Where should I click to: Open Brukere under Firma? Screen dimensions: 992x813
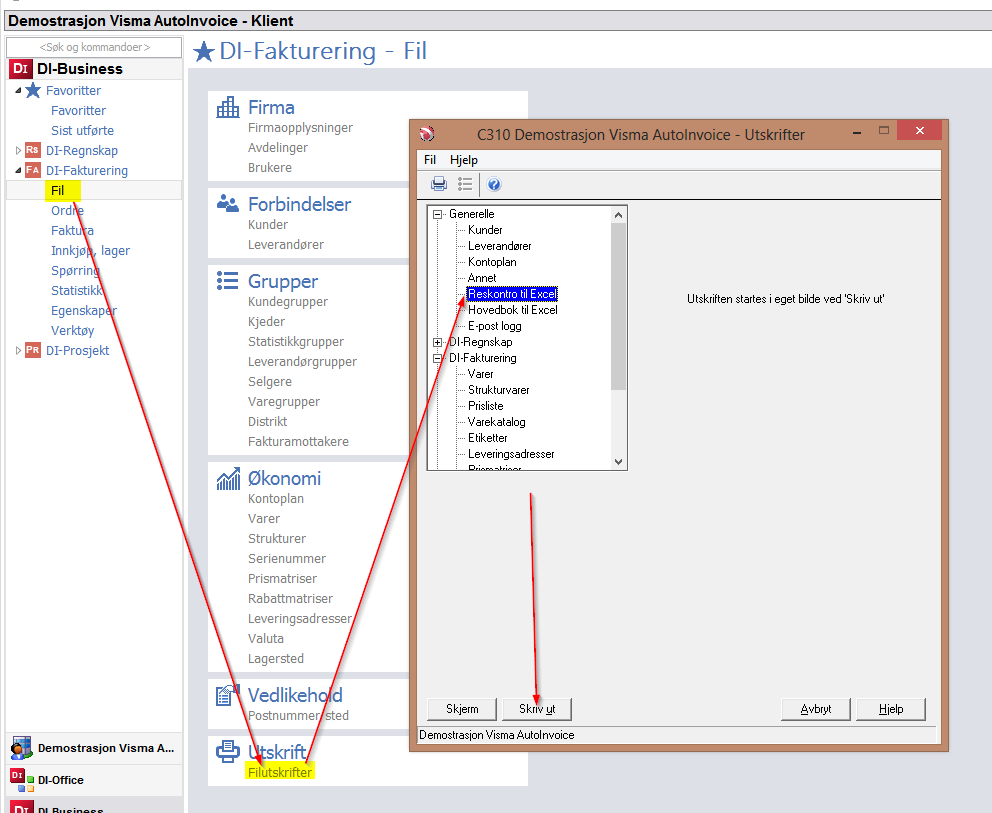point(270,168)
